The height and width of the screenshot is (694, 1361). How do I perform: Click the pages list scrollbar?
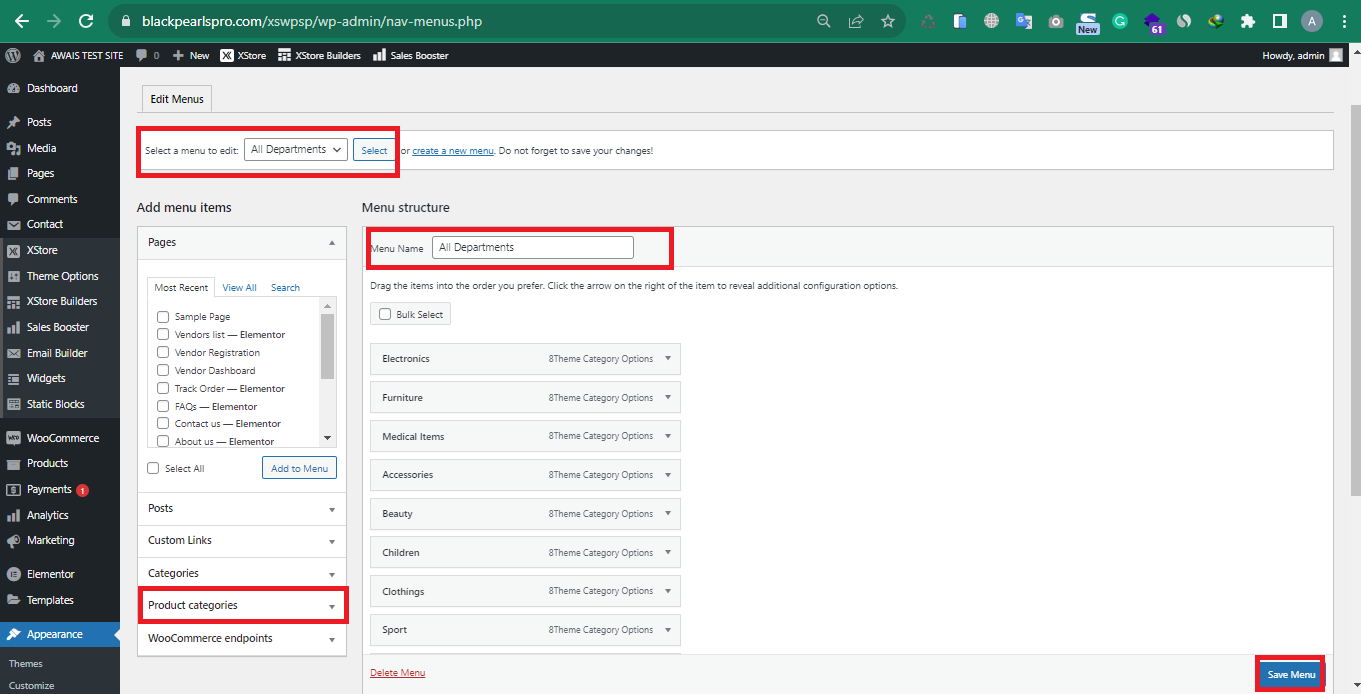(327, 346)
